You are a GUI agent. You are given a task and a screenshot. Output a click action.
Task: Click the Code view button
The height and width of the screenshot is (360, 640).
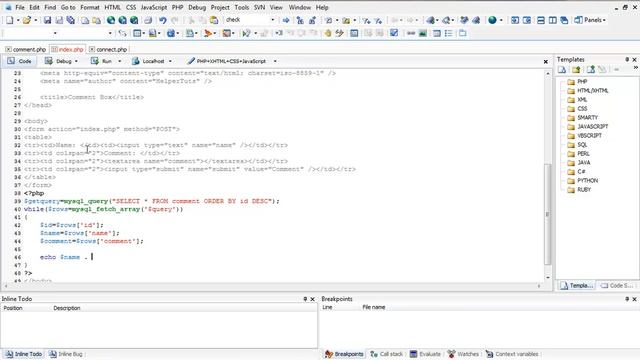[20, 61]
